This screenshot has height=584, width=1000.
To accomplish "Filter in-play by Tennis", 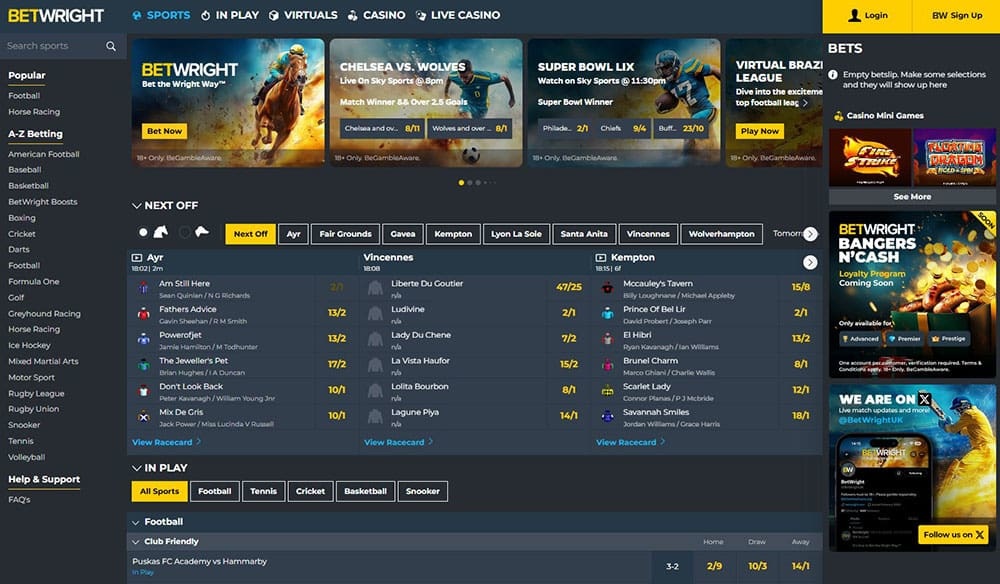I will pos(263,492).
